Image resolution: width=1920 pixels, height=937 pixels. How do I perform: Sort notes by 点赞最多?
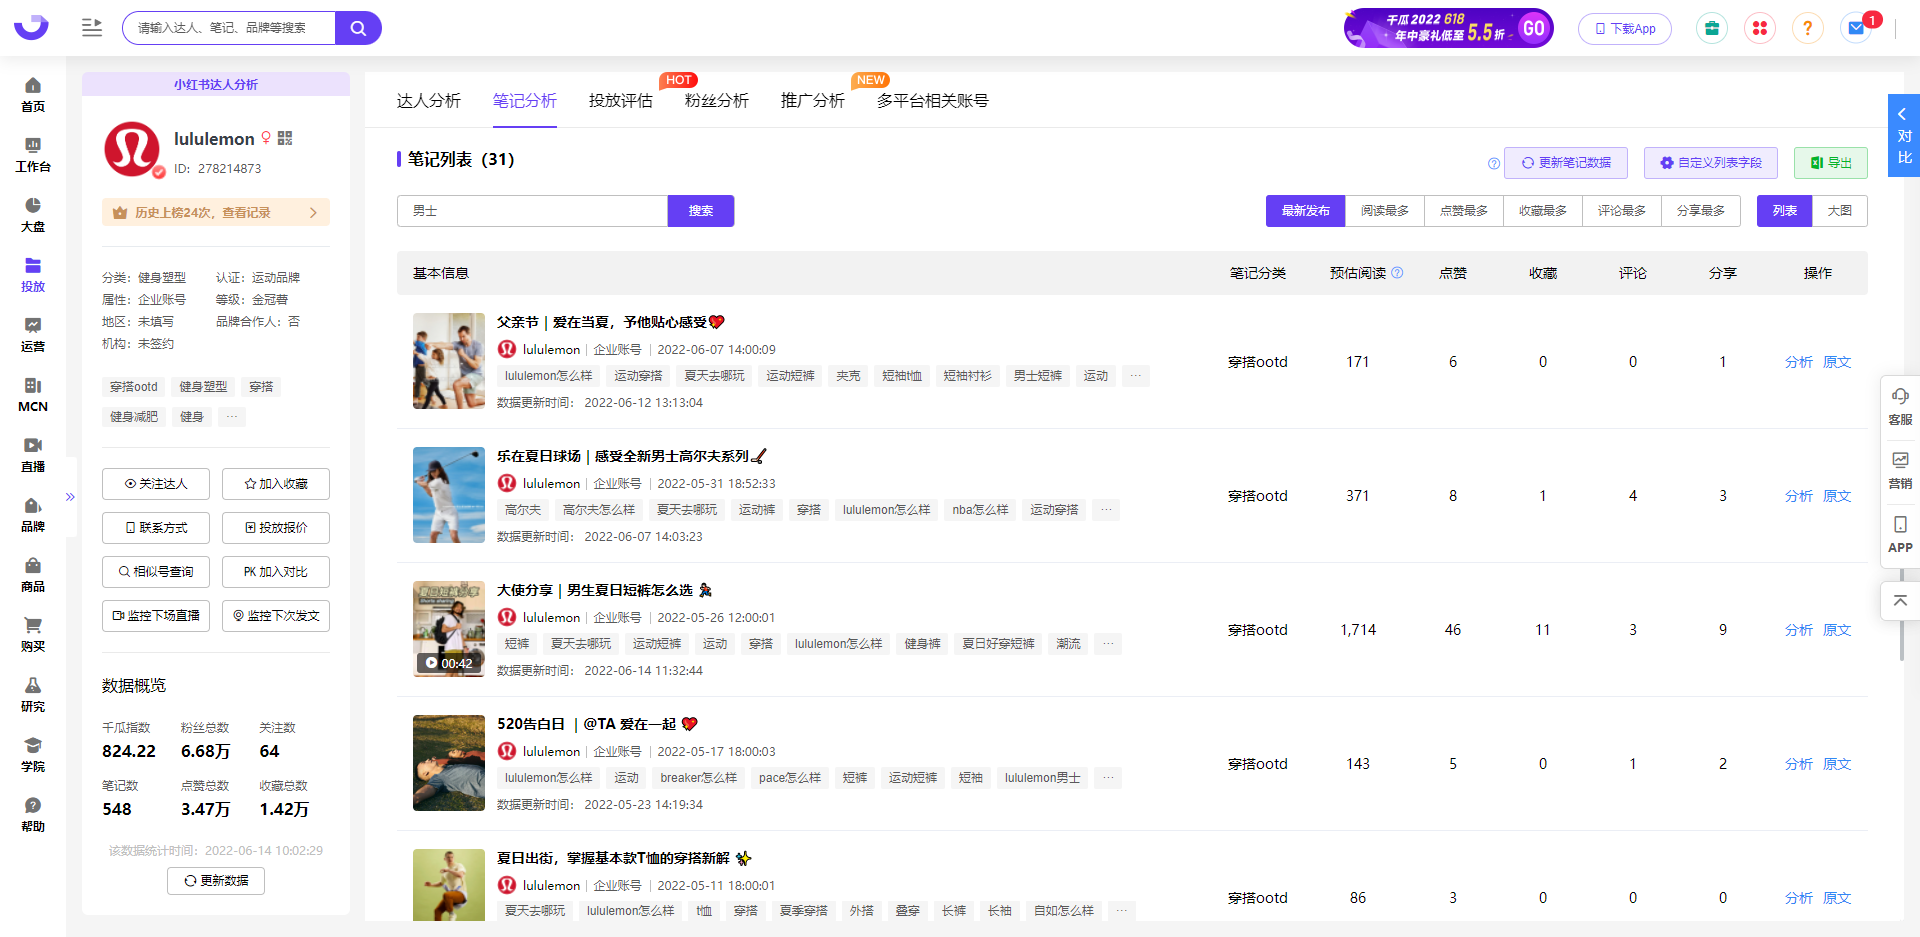[1463, 211]
